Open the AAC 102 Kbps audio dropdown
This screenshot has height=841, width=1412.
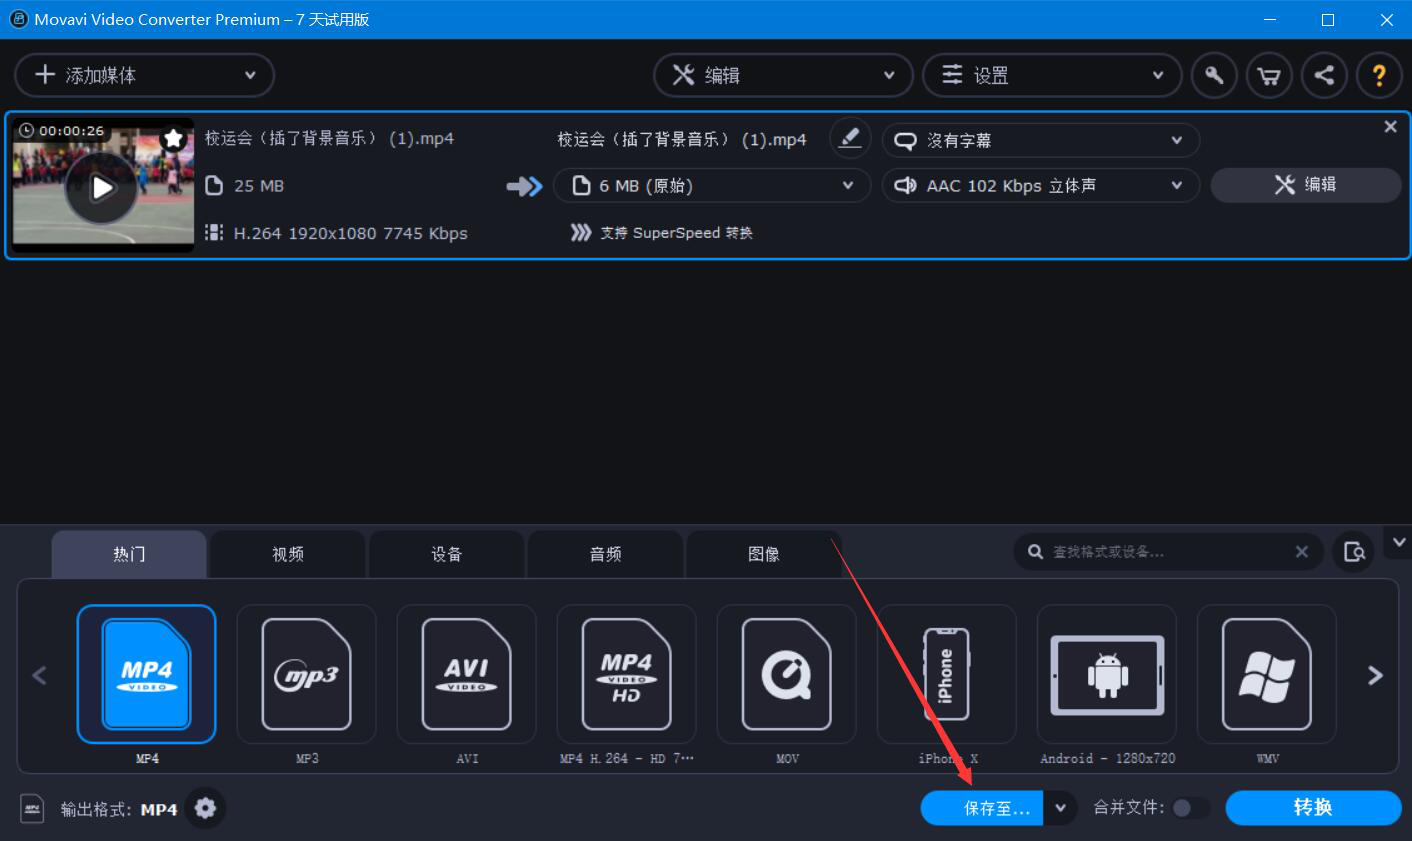[x=1040, y=185]
